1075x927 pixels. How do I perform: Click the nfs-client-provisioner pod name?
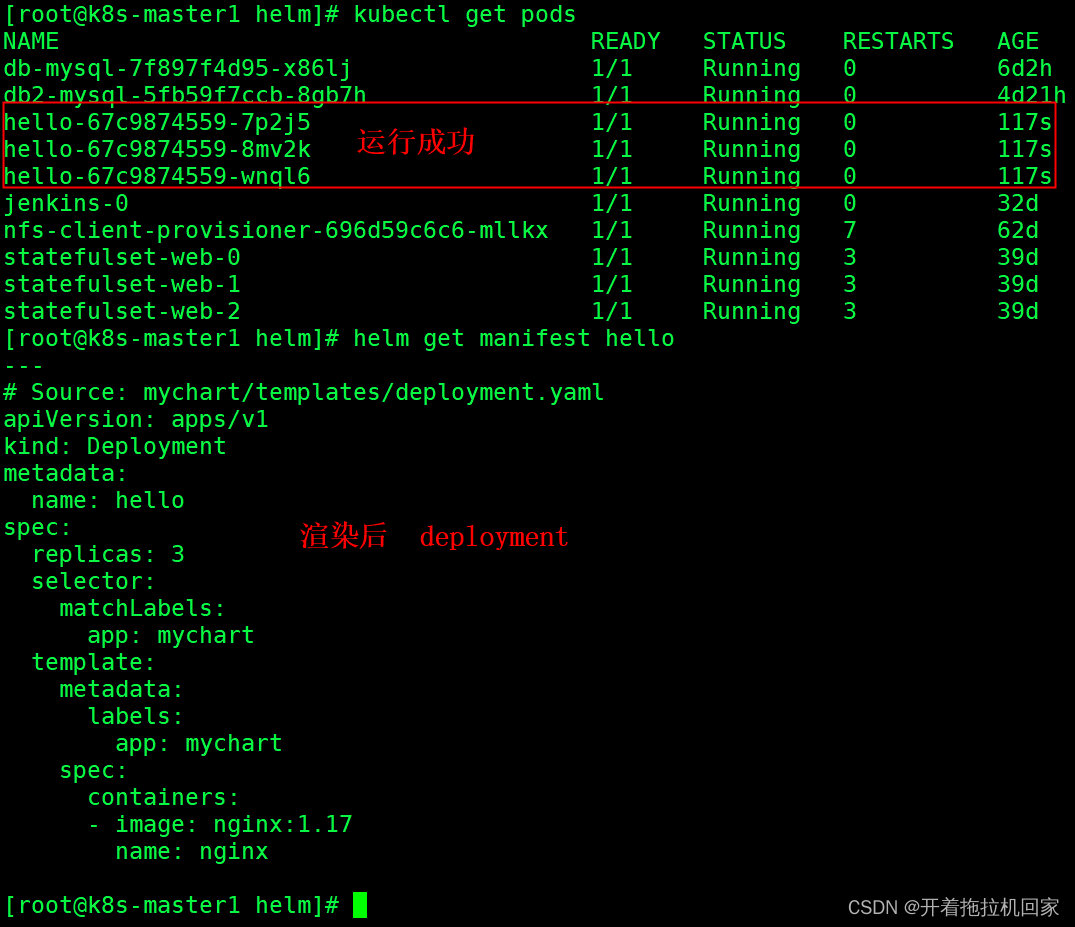click(x=276, y=230)
